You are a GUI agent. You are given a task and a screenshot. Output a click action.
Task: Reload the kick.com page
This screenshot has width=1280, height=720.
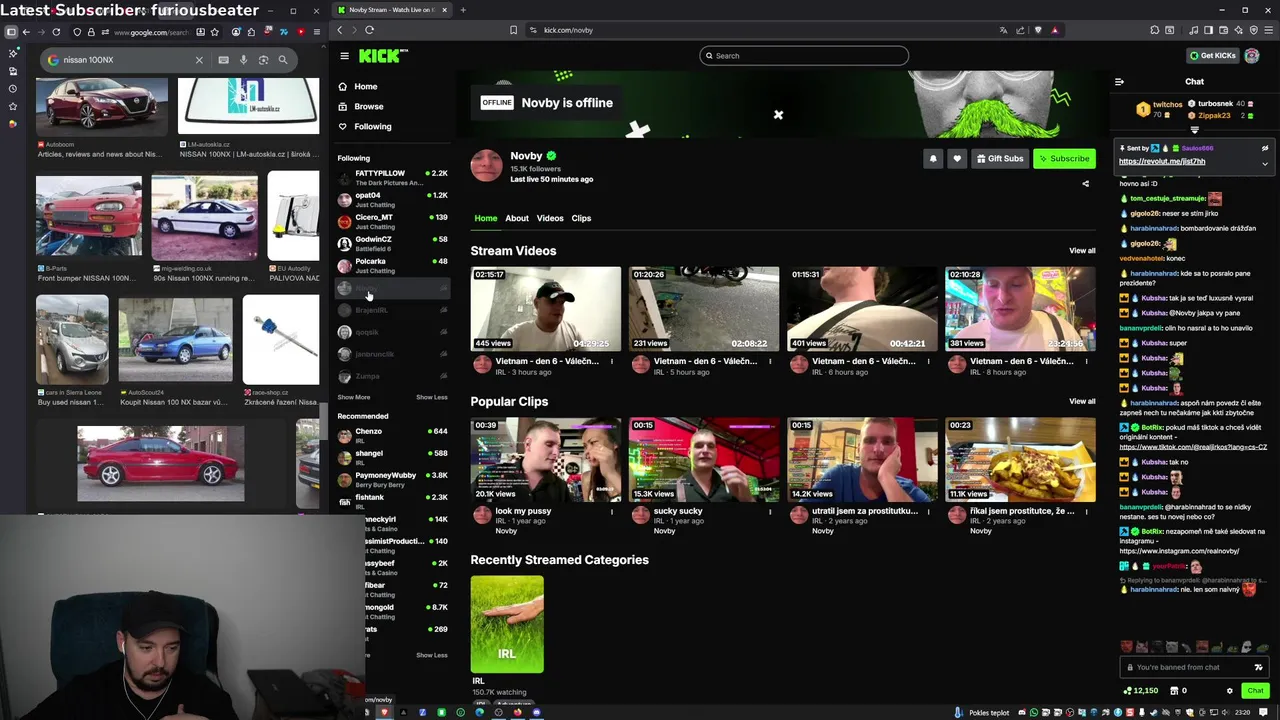[x=369, y=30]
